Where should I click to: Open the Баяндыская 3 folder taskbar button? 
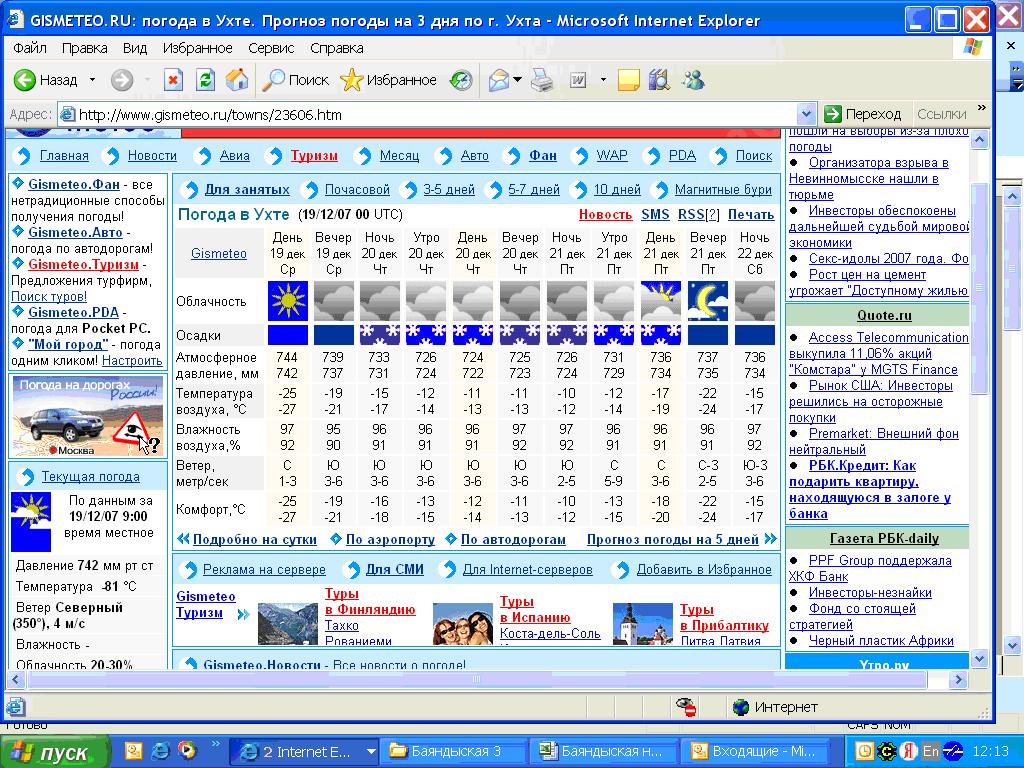(454, 752)
